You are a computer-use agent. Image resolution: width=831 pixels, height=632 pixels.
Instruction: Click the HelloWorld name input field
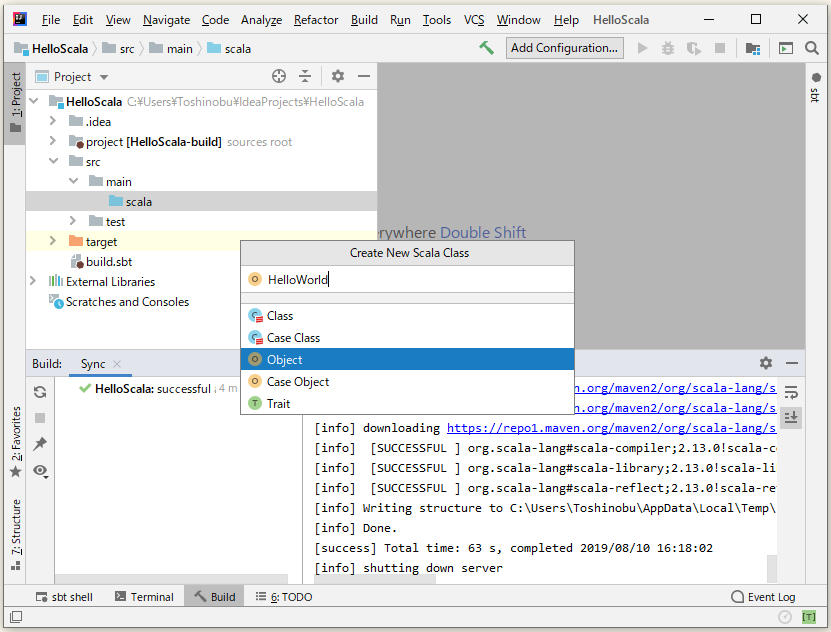click(x=407, y=279)
